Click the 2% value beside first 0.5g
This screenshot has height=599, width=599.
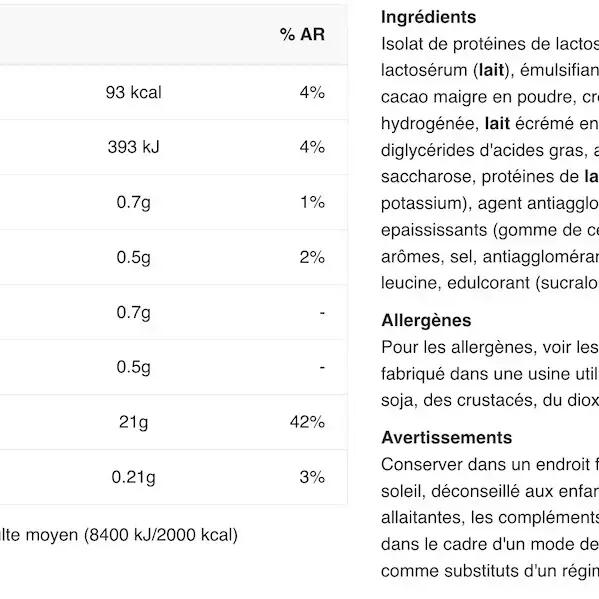(312, 257)
